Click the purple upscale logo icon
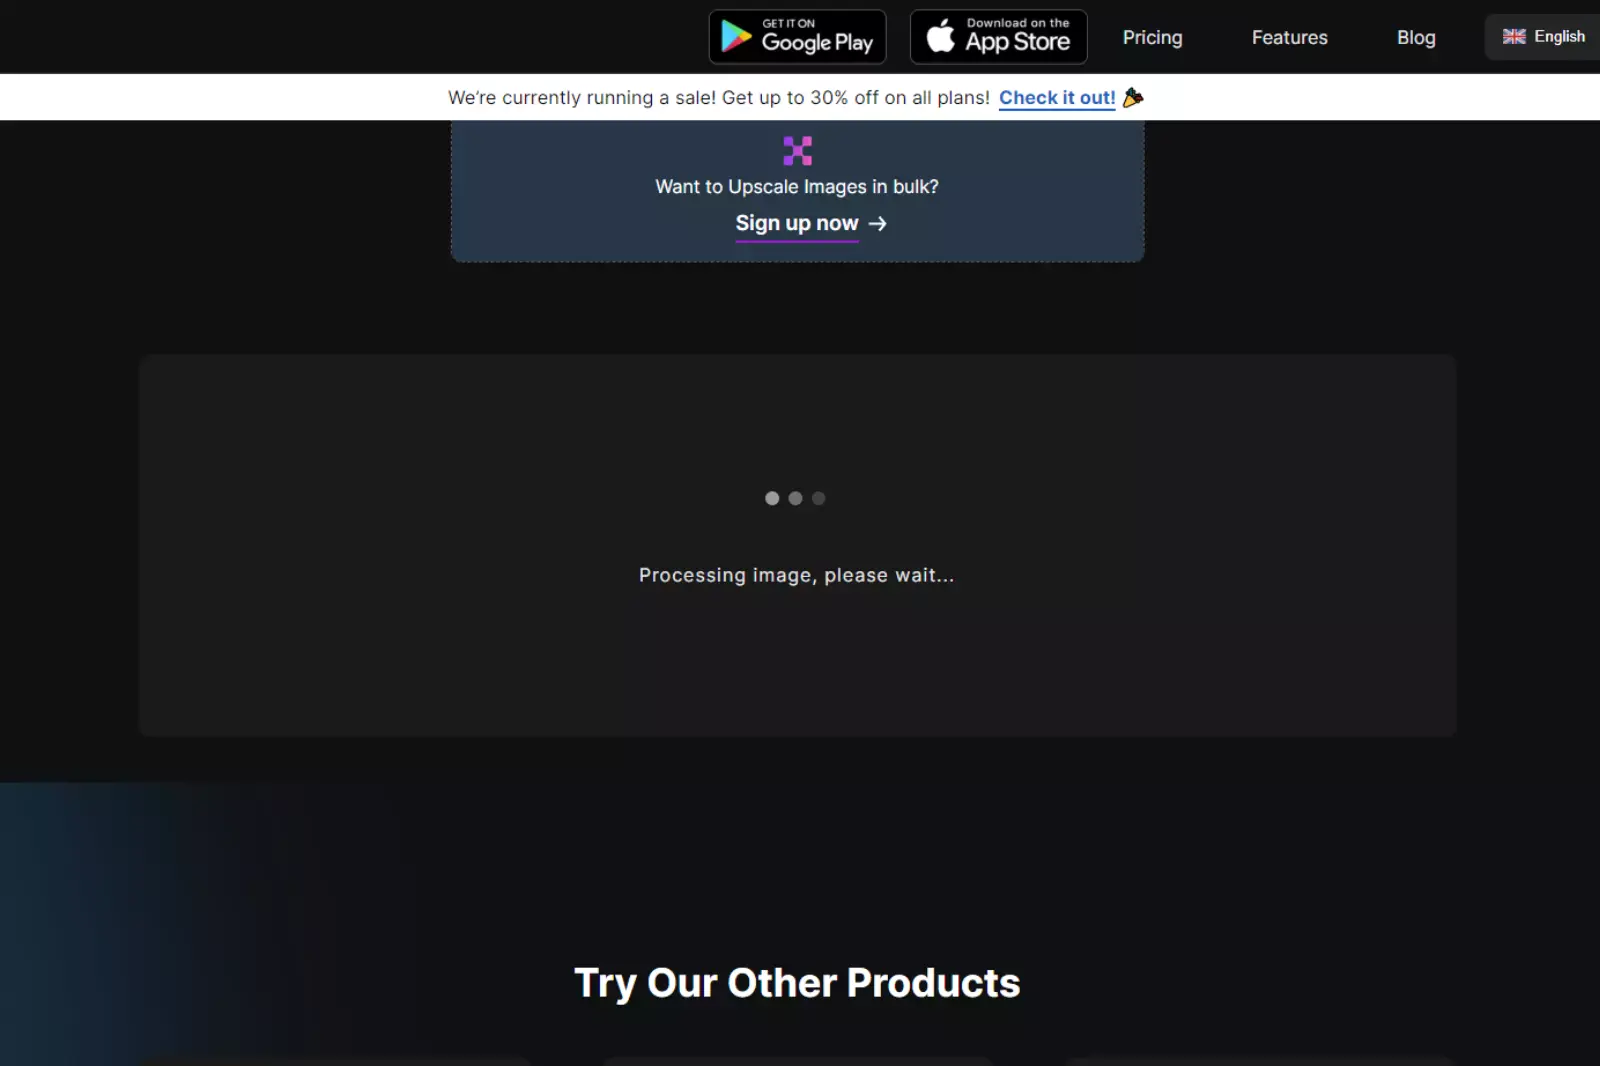This screenshot has height=1066, width=1600. [x=797, y=151]
